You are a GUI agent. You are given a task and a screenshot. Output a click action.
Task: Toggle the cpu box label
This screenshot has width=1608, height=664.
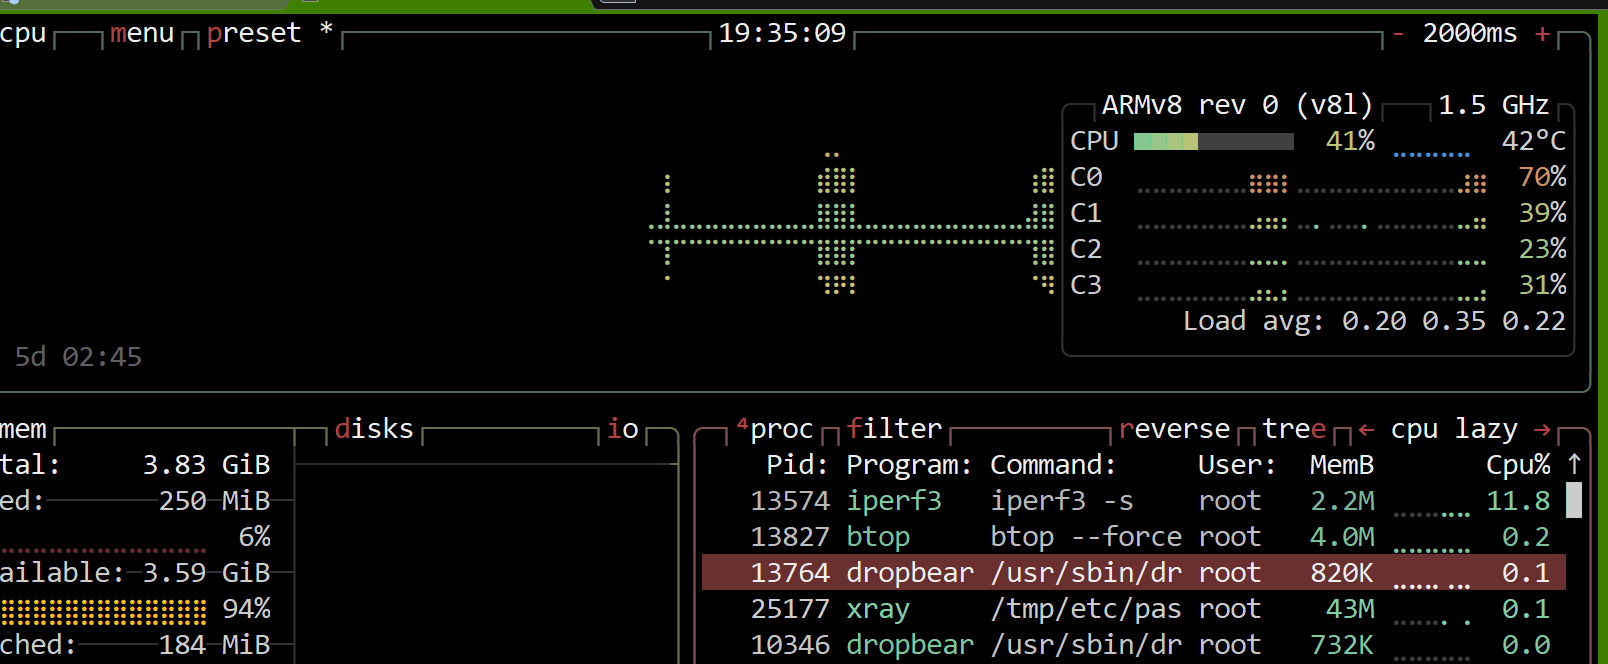[x=23, y=34]
